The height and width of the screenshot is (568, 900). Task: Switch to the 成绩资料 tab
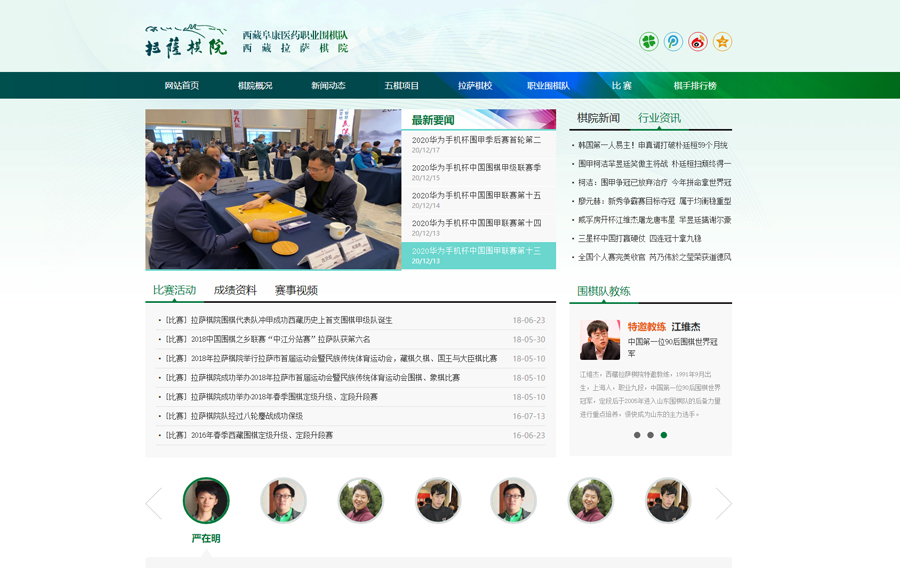click(235, 291)
